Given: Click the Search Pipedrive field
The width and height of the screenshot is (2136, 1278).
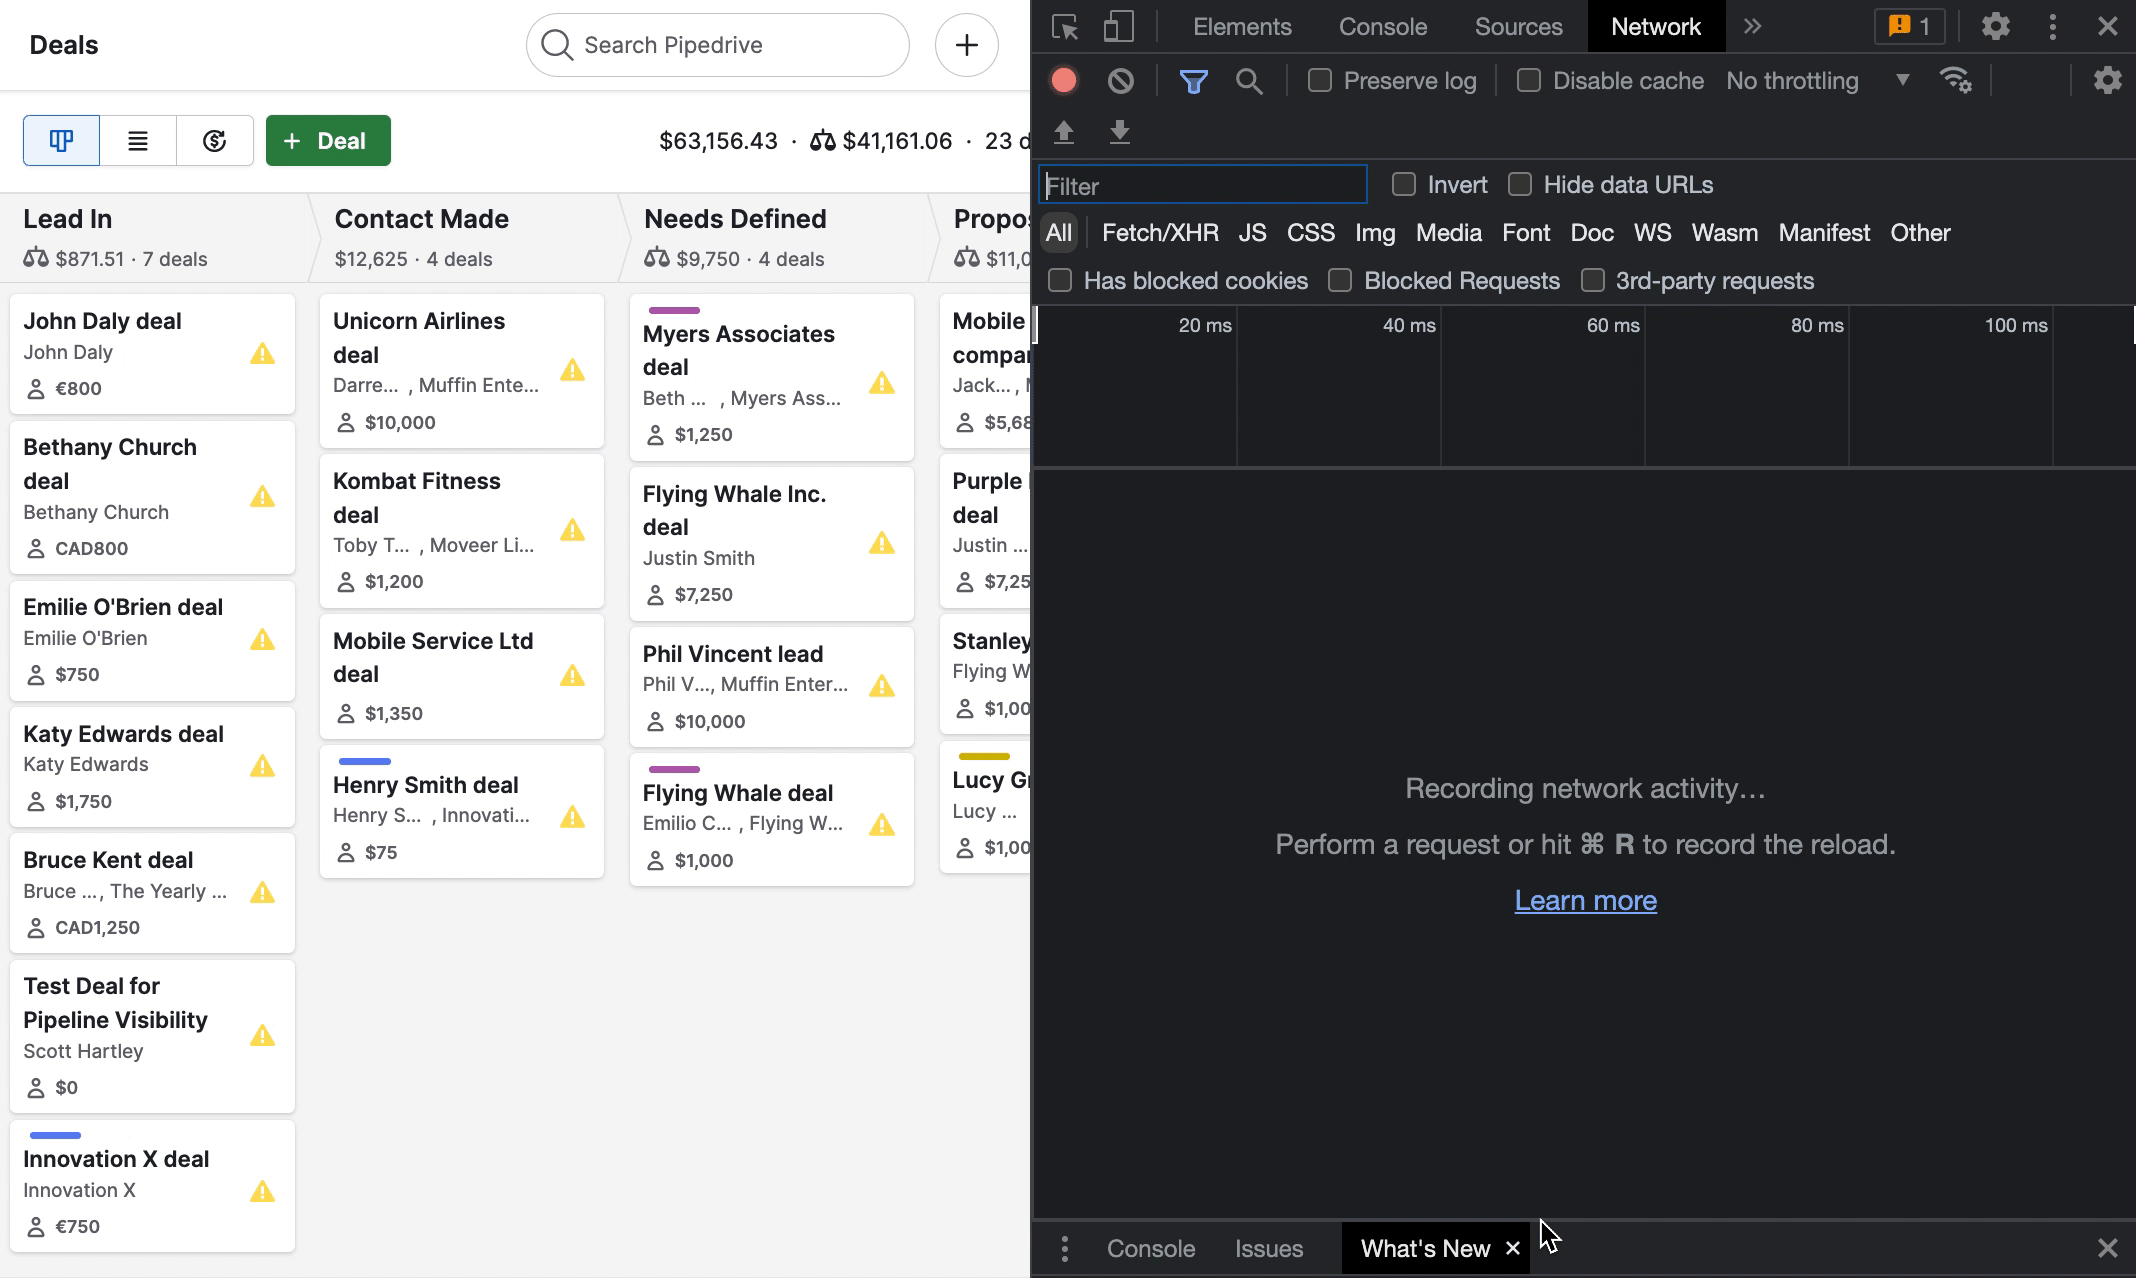Looking at the screenshot, I should point(718,45).
